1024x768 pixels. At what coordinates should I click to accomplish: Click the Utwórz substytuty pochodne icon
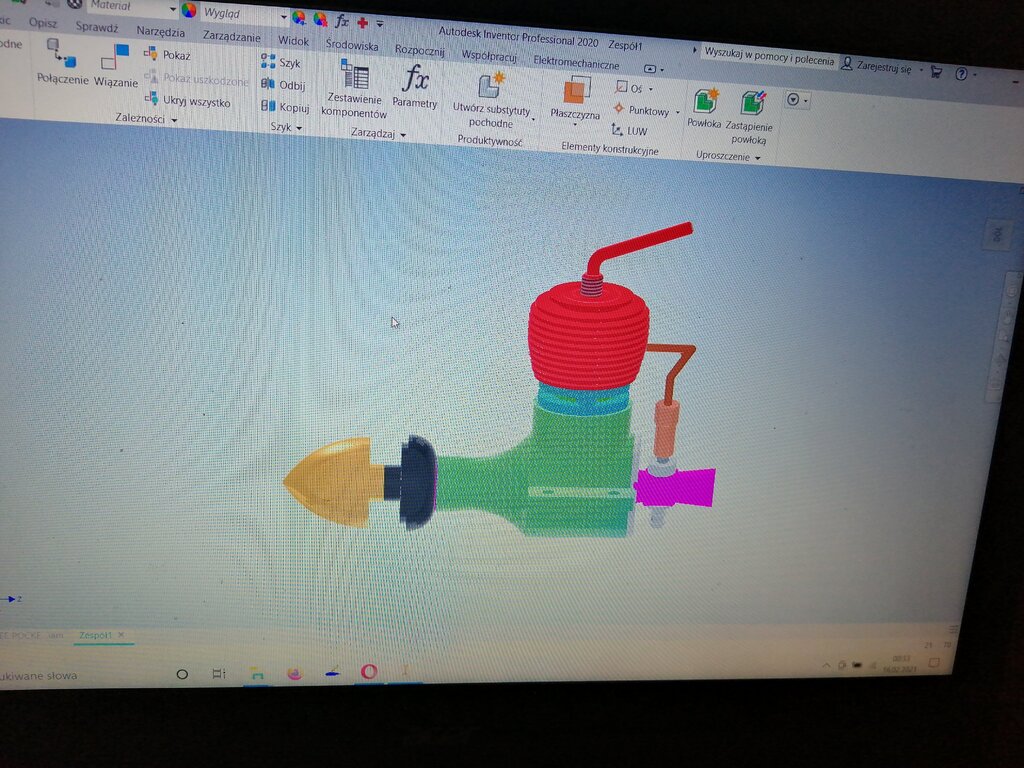(x=491, y=87)
